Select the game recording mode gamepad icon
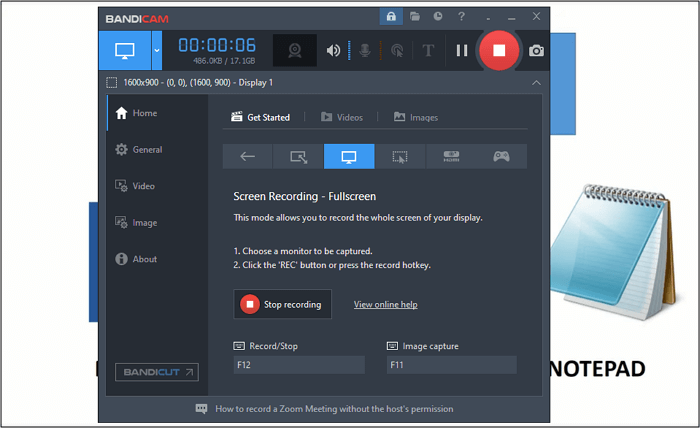The image size is (700, 428). click(x=501, y=156)
